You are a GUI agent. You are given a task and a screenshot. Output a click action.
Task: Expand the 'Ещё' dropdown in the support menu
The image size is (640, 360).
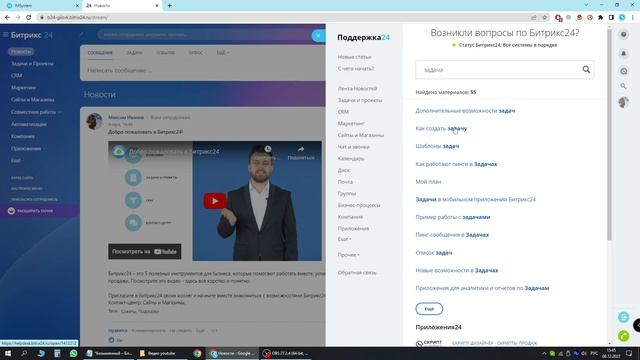pyautogui.click(x=344, y=239)
